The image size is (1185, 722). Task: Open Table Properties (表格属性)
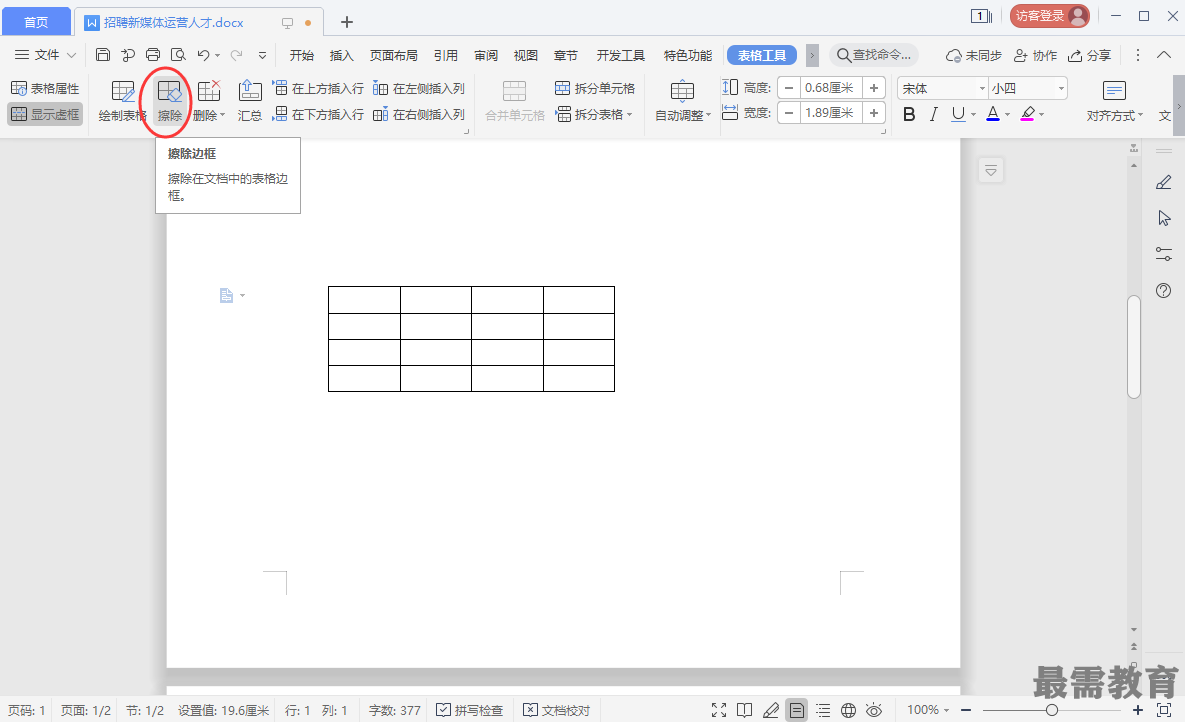click(45, 88)
